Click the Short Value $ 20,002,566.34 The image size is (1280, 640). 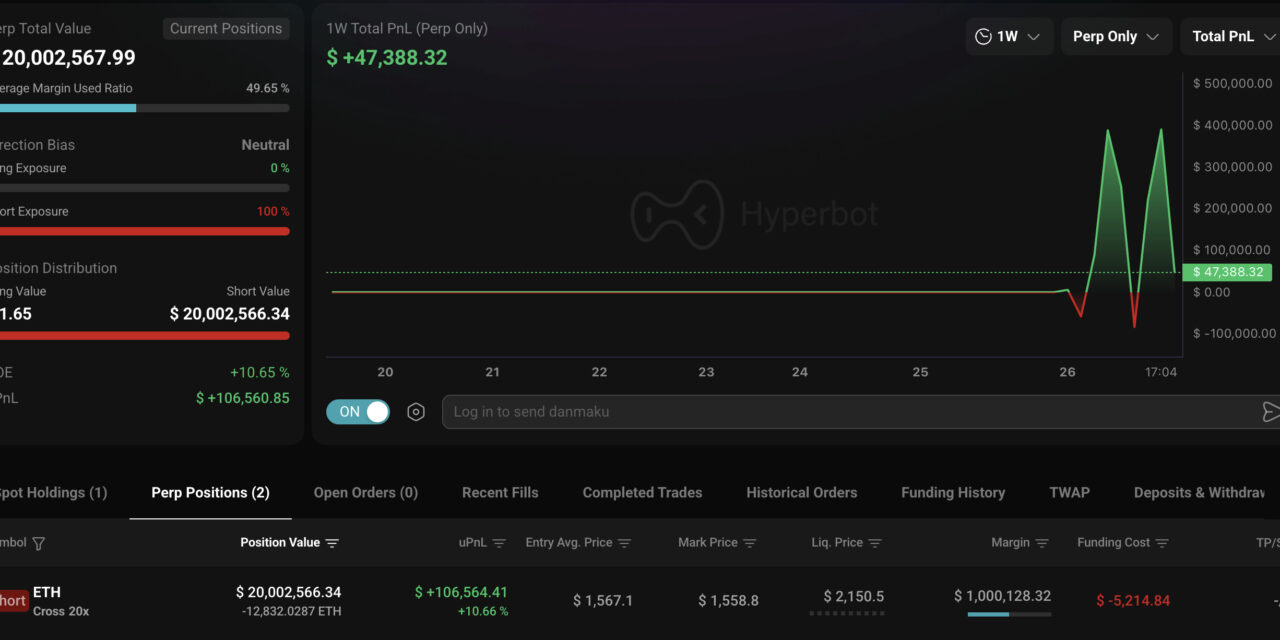[230, 314]
